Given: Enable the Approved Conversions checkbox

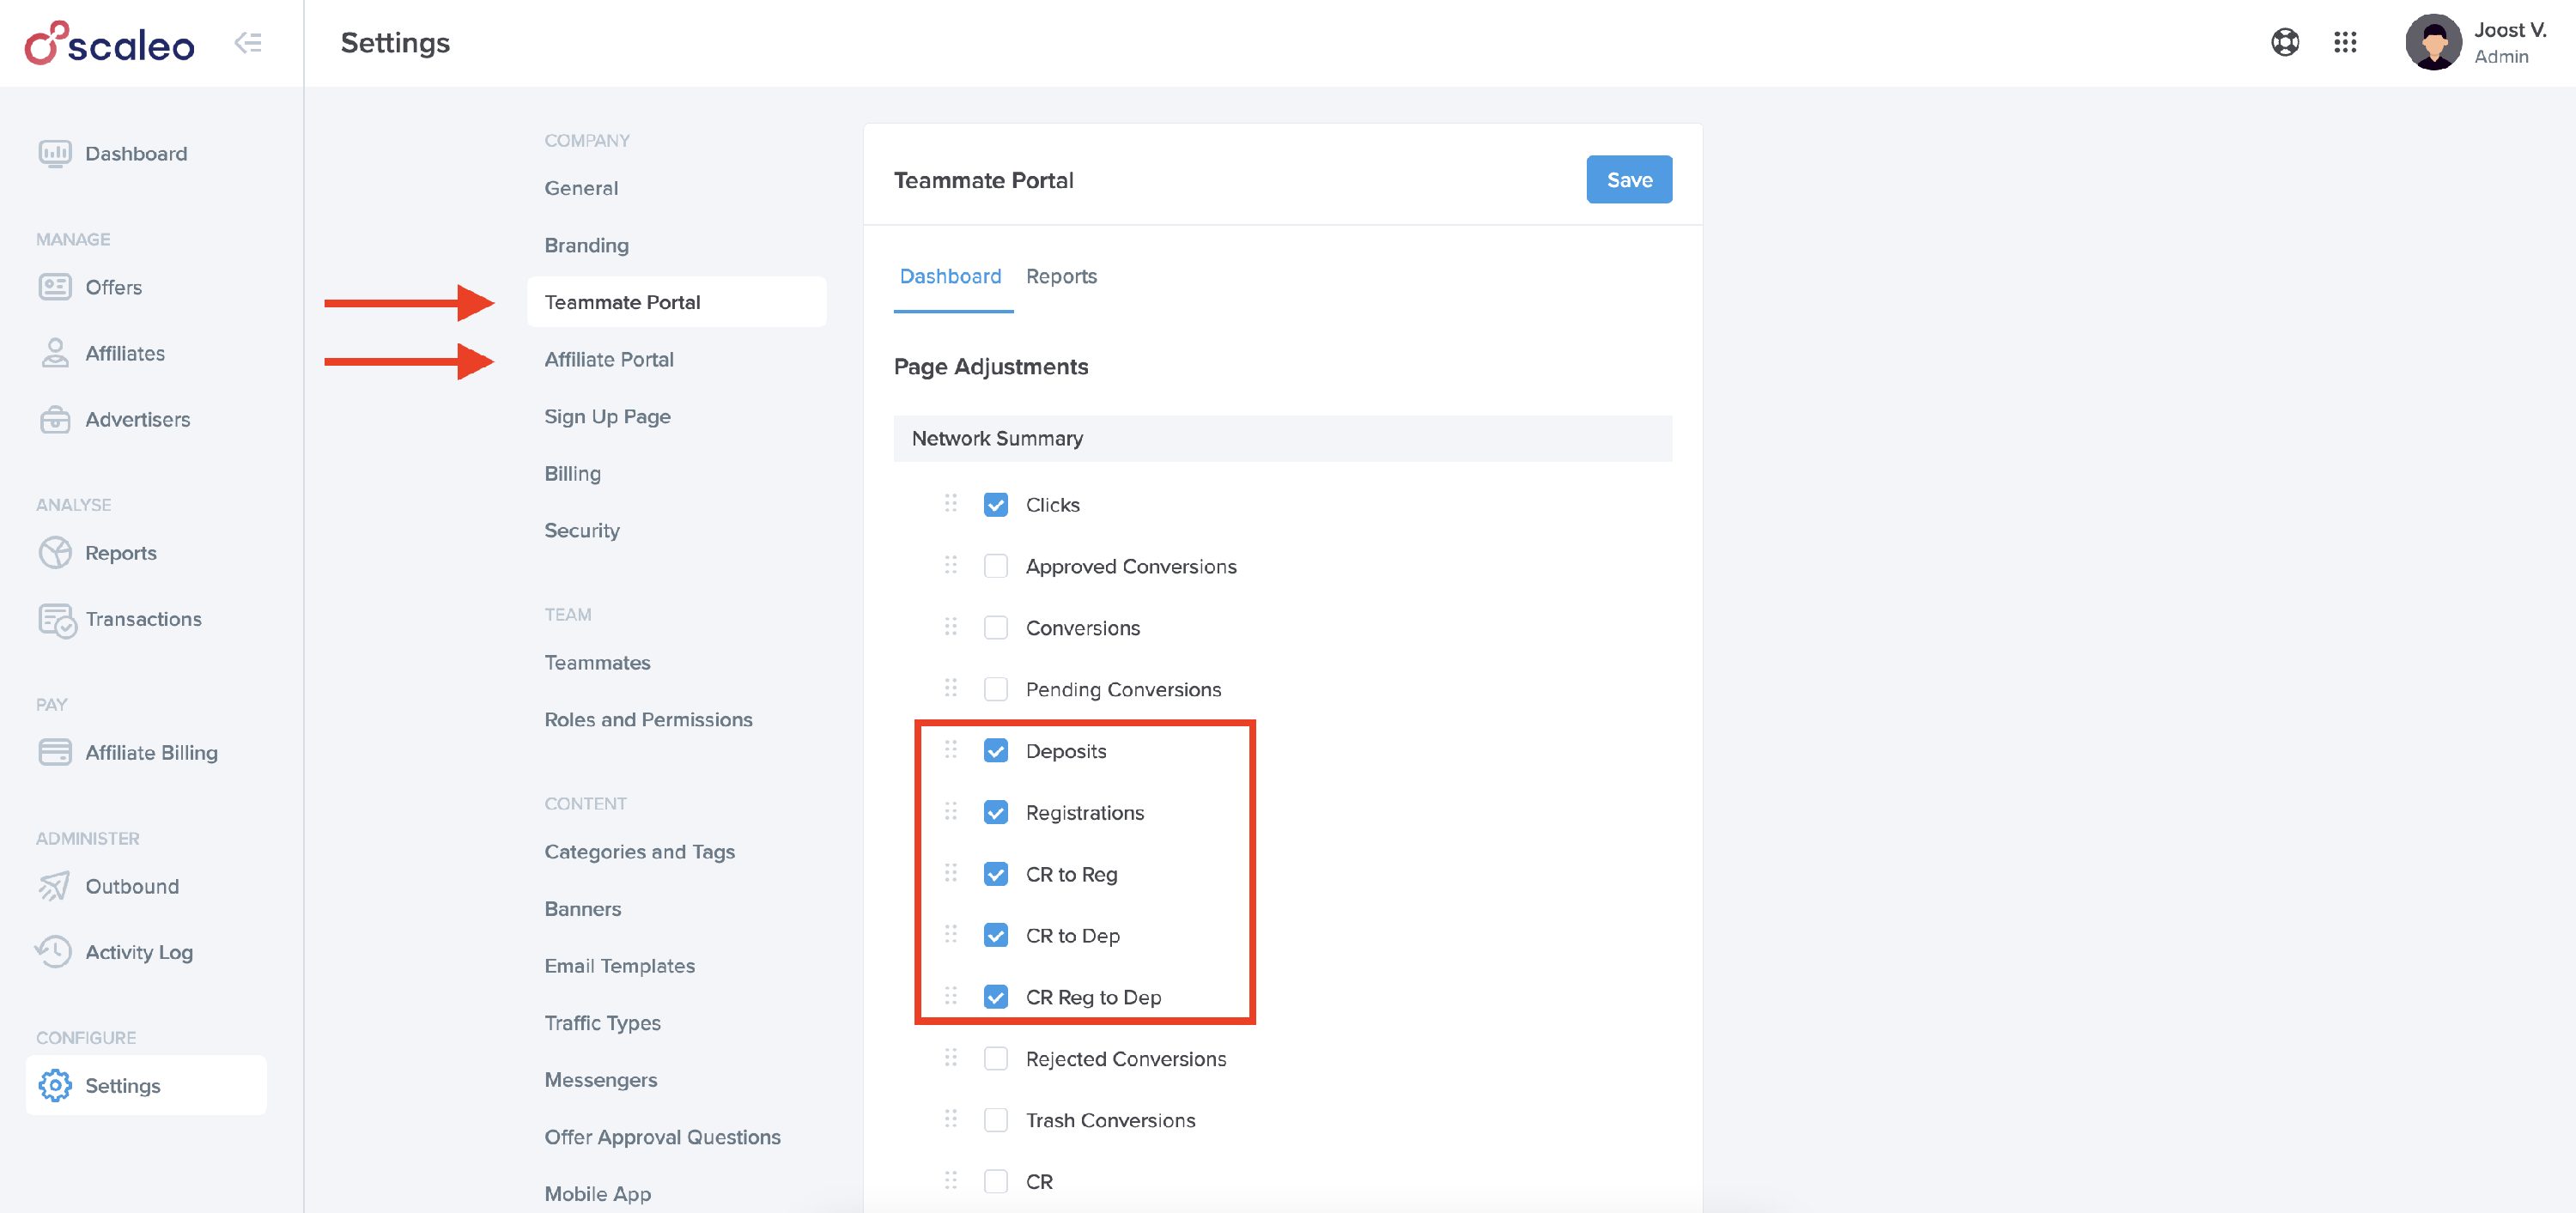Looking at the screenshot, I should (x=995, y=565).
